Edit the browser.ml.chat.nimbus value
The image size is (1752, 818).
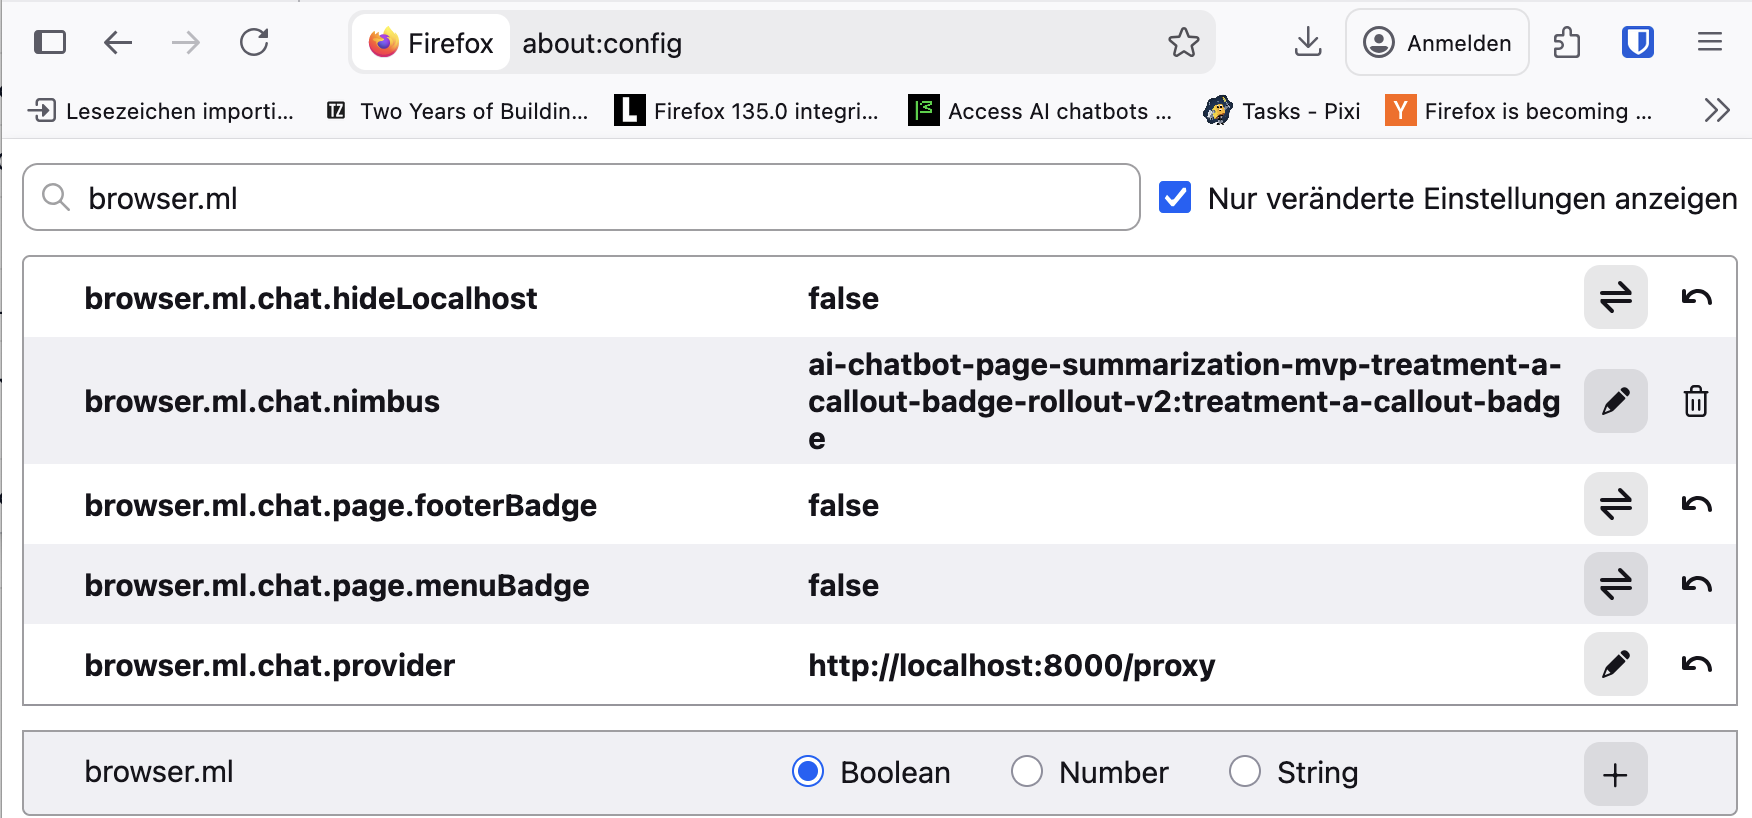(1615, 401)
